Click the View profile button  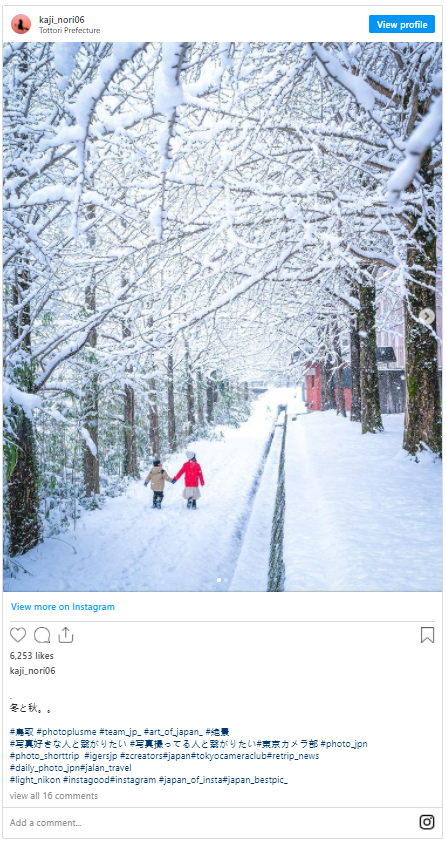[401, 24]
